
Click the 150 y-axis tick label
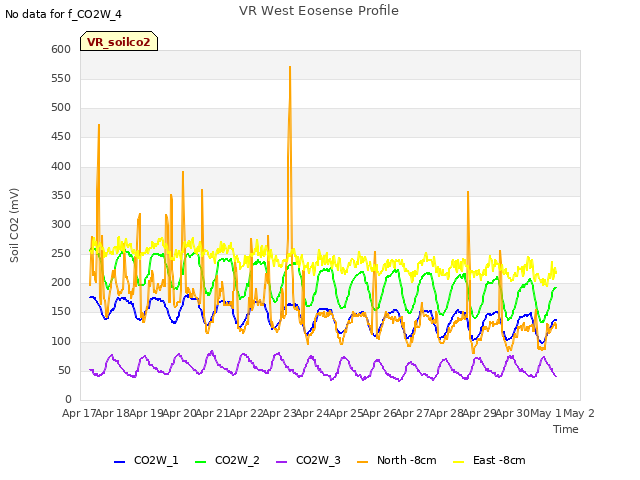point(61,312)
